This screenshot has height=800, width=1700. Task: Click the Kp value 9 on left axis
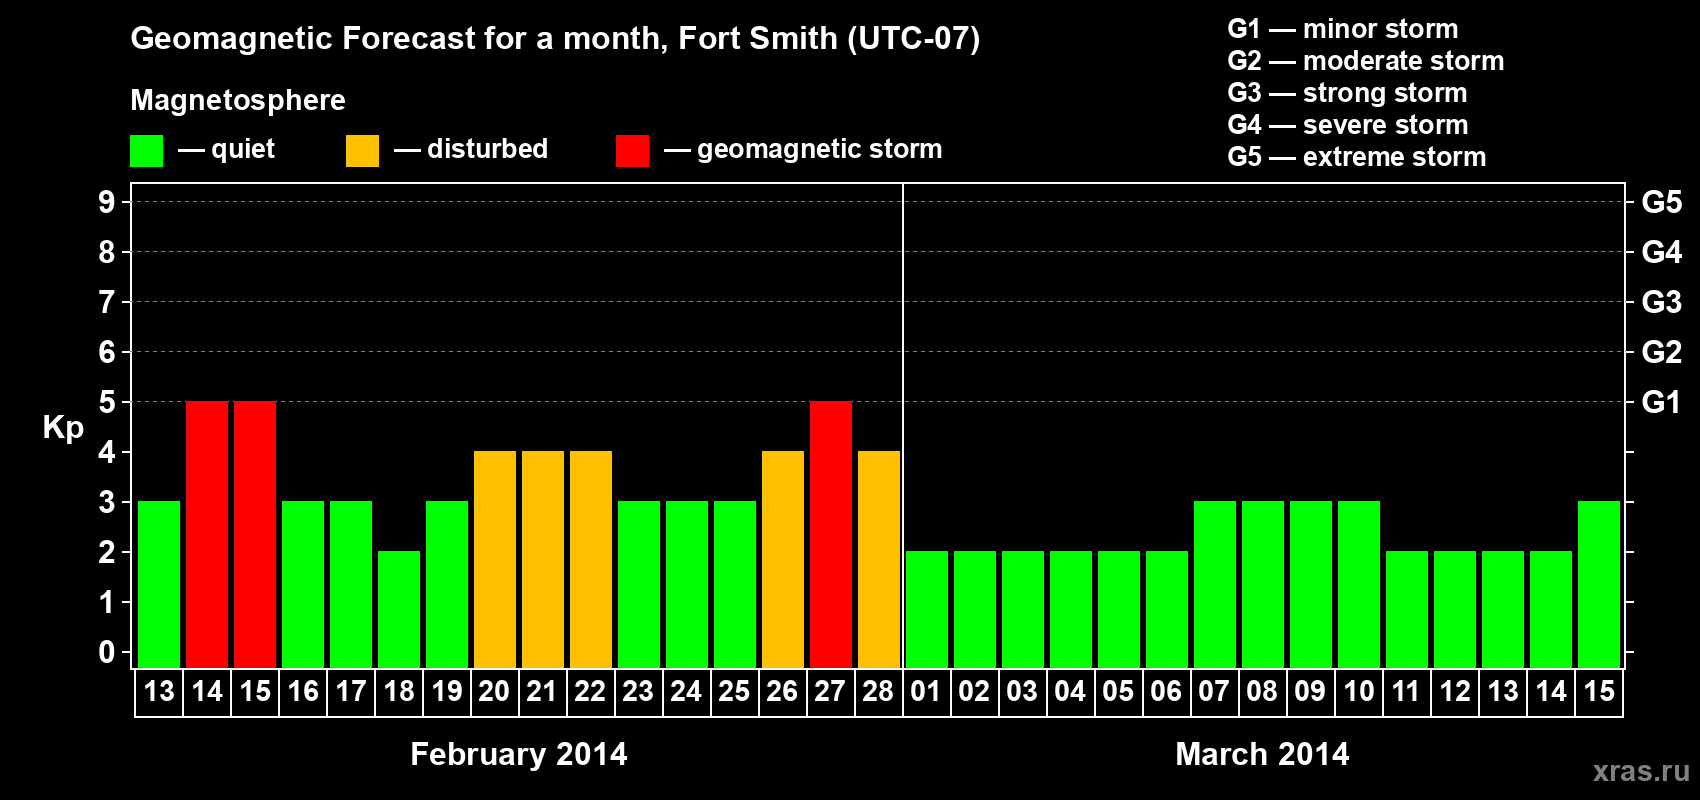point(107,202)
